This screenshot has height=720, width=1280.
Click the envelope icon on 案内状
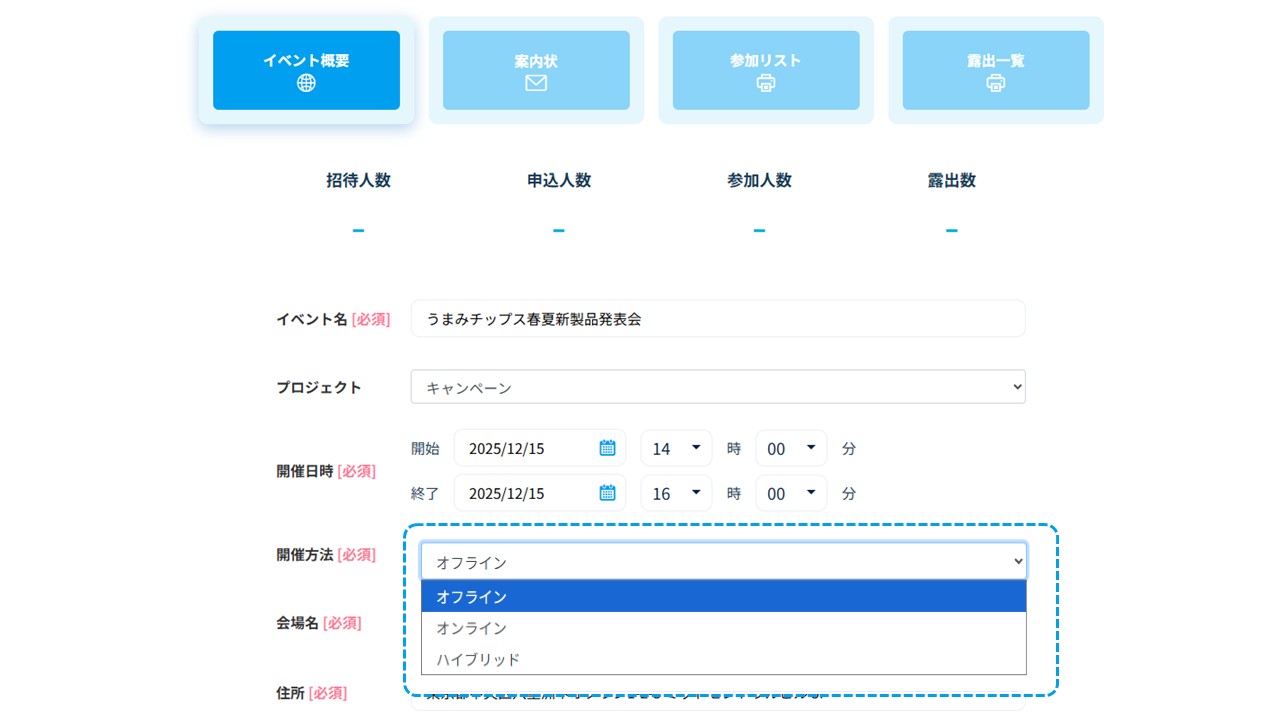(536, 83)
